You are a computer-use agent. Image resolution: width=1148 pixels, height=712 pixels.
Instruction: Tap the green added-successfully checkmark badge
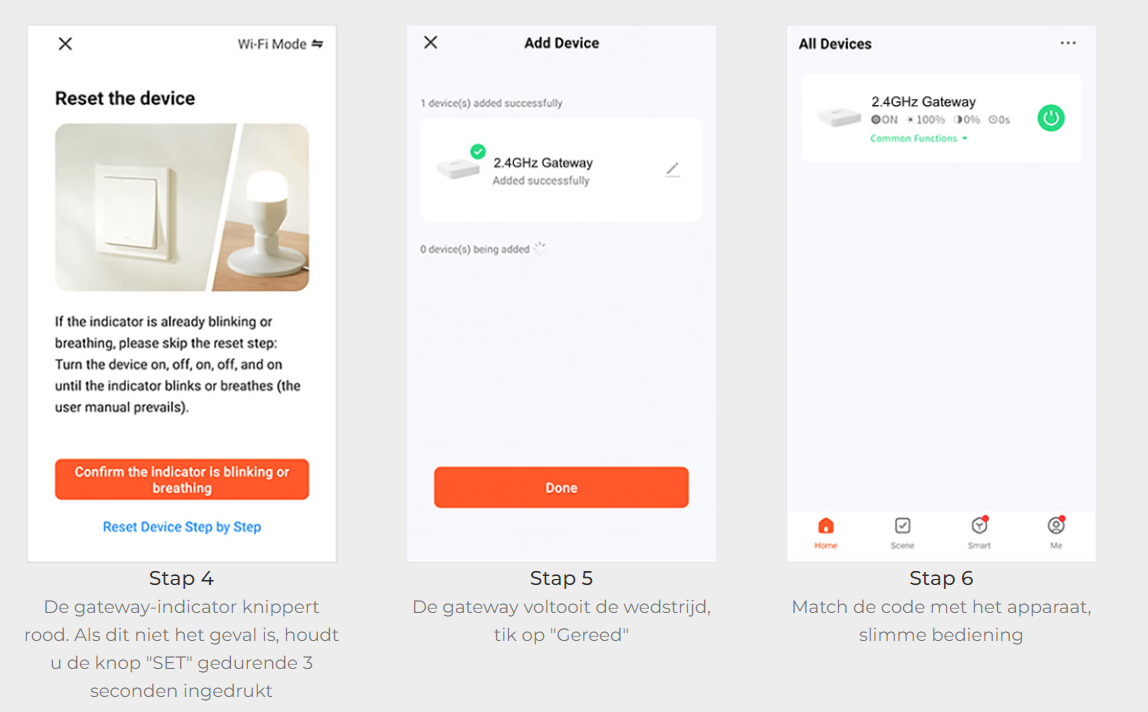(x=478, y=152)
